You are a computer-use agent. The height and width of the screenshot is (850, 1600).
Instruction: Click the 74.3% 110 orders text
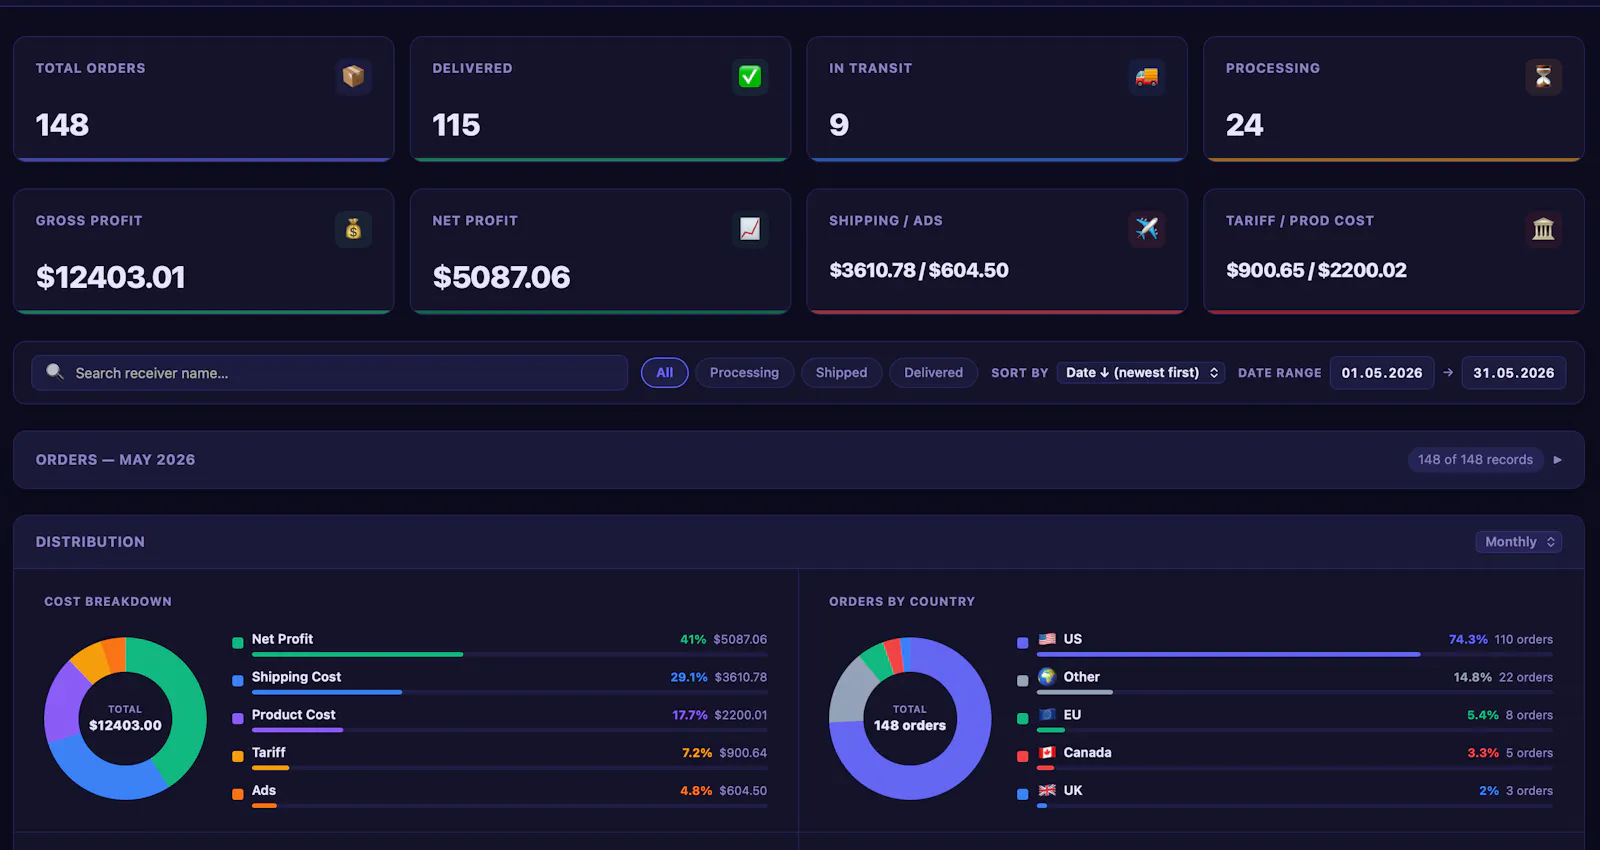(1501, 639)
